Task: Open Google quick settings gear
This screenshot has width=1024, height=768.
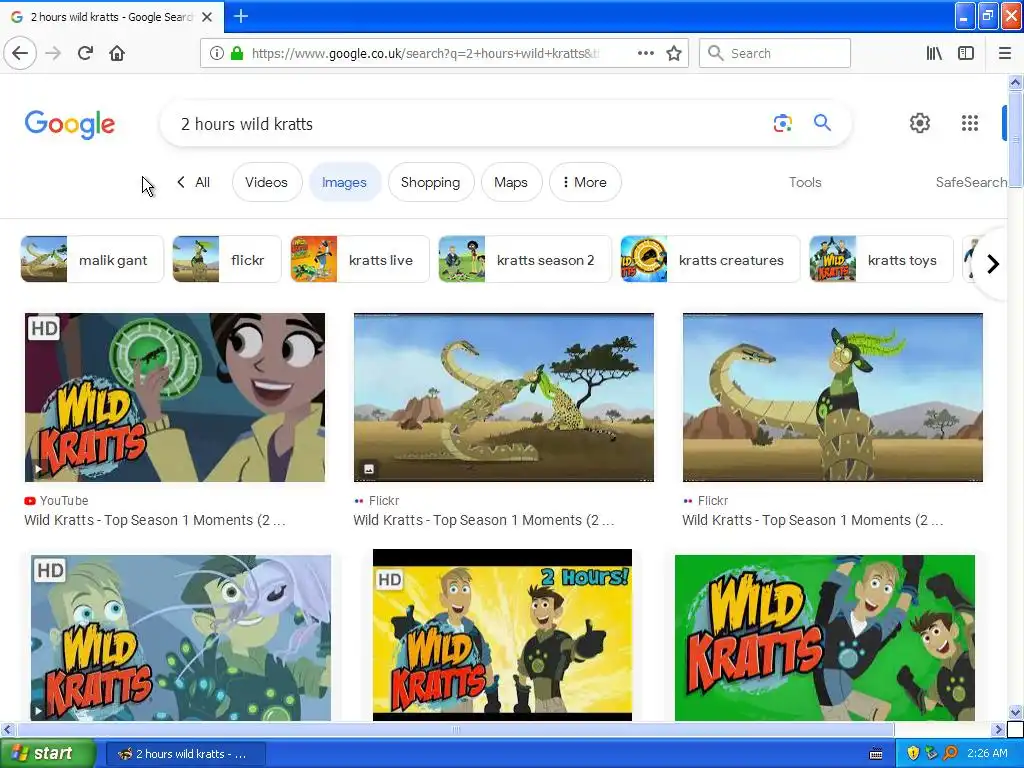Action: coord(920,123)
